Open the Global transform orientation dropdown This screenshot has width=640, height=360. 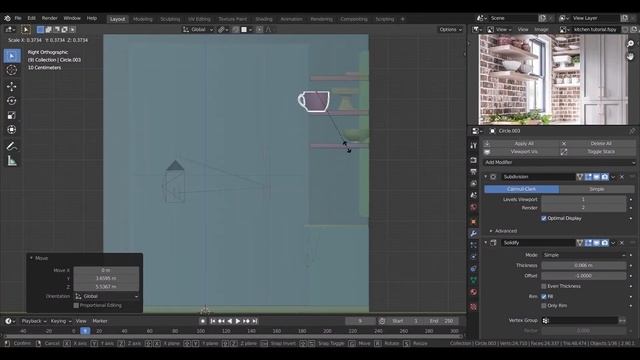click(x=198, y=29)
